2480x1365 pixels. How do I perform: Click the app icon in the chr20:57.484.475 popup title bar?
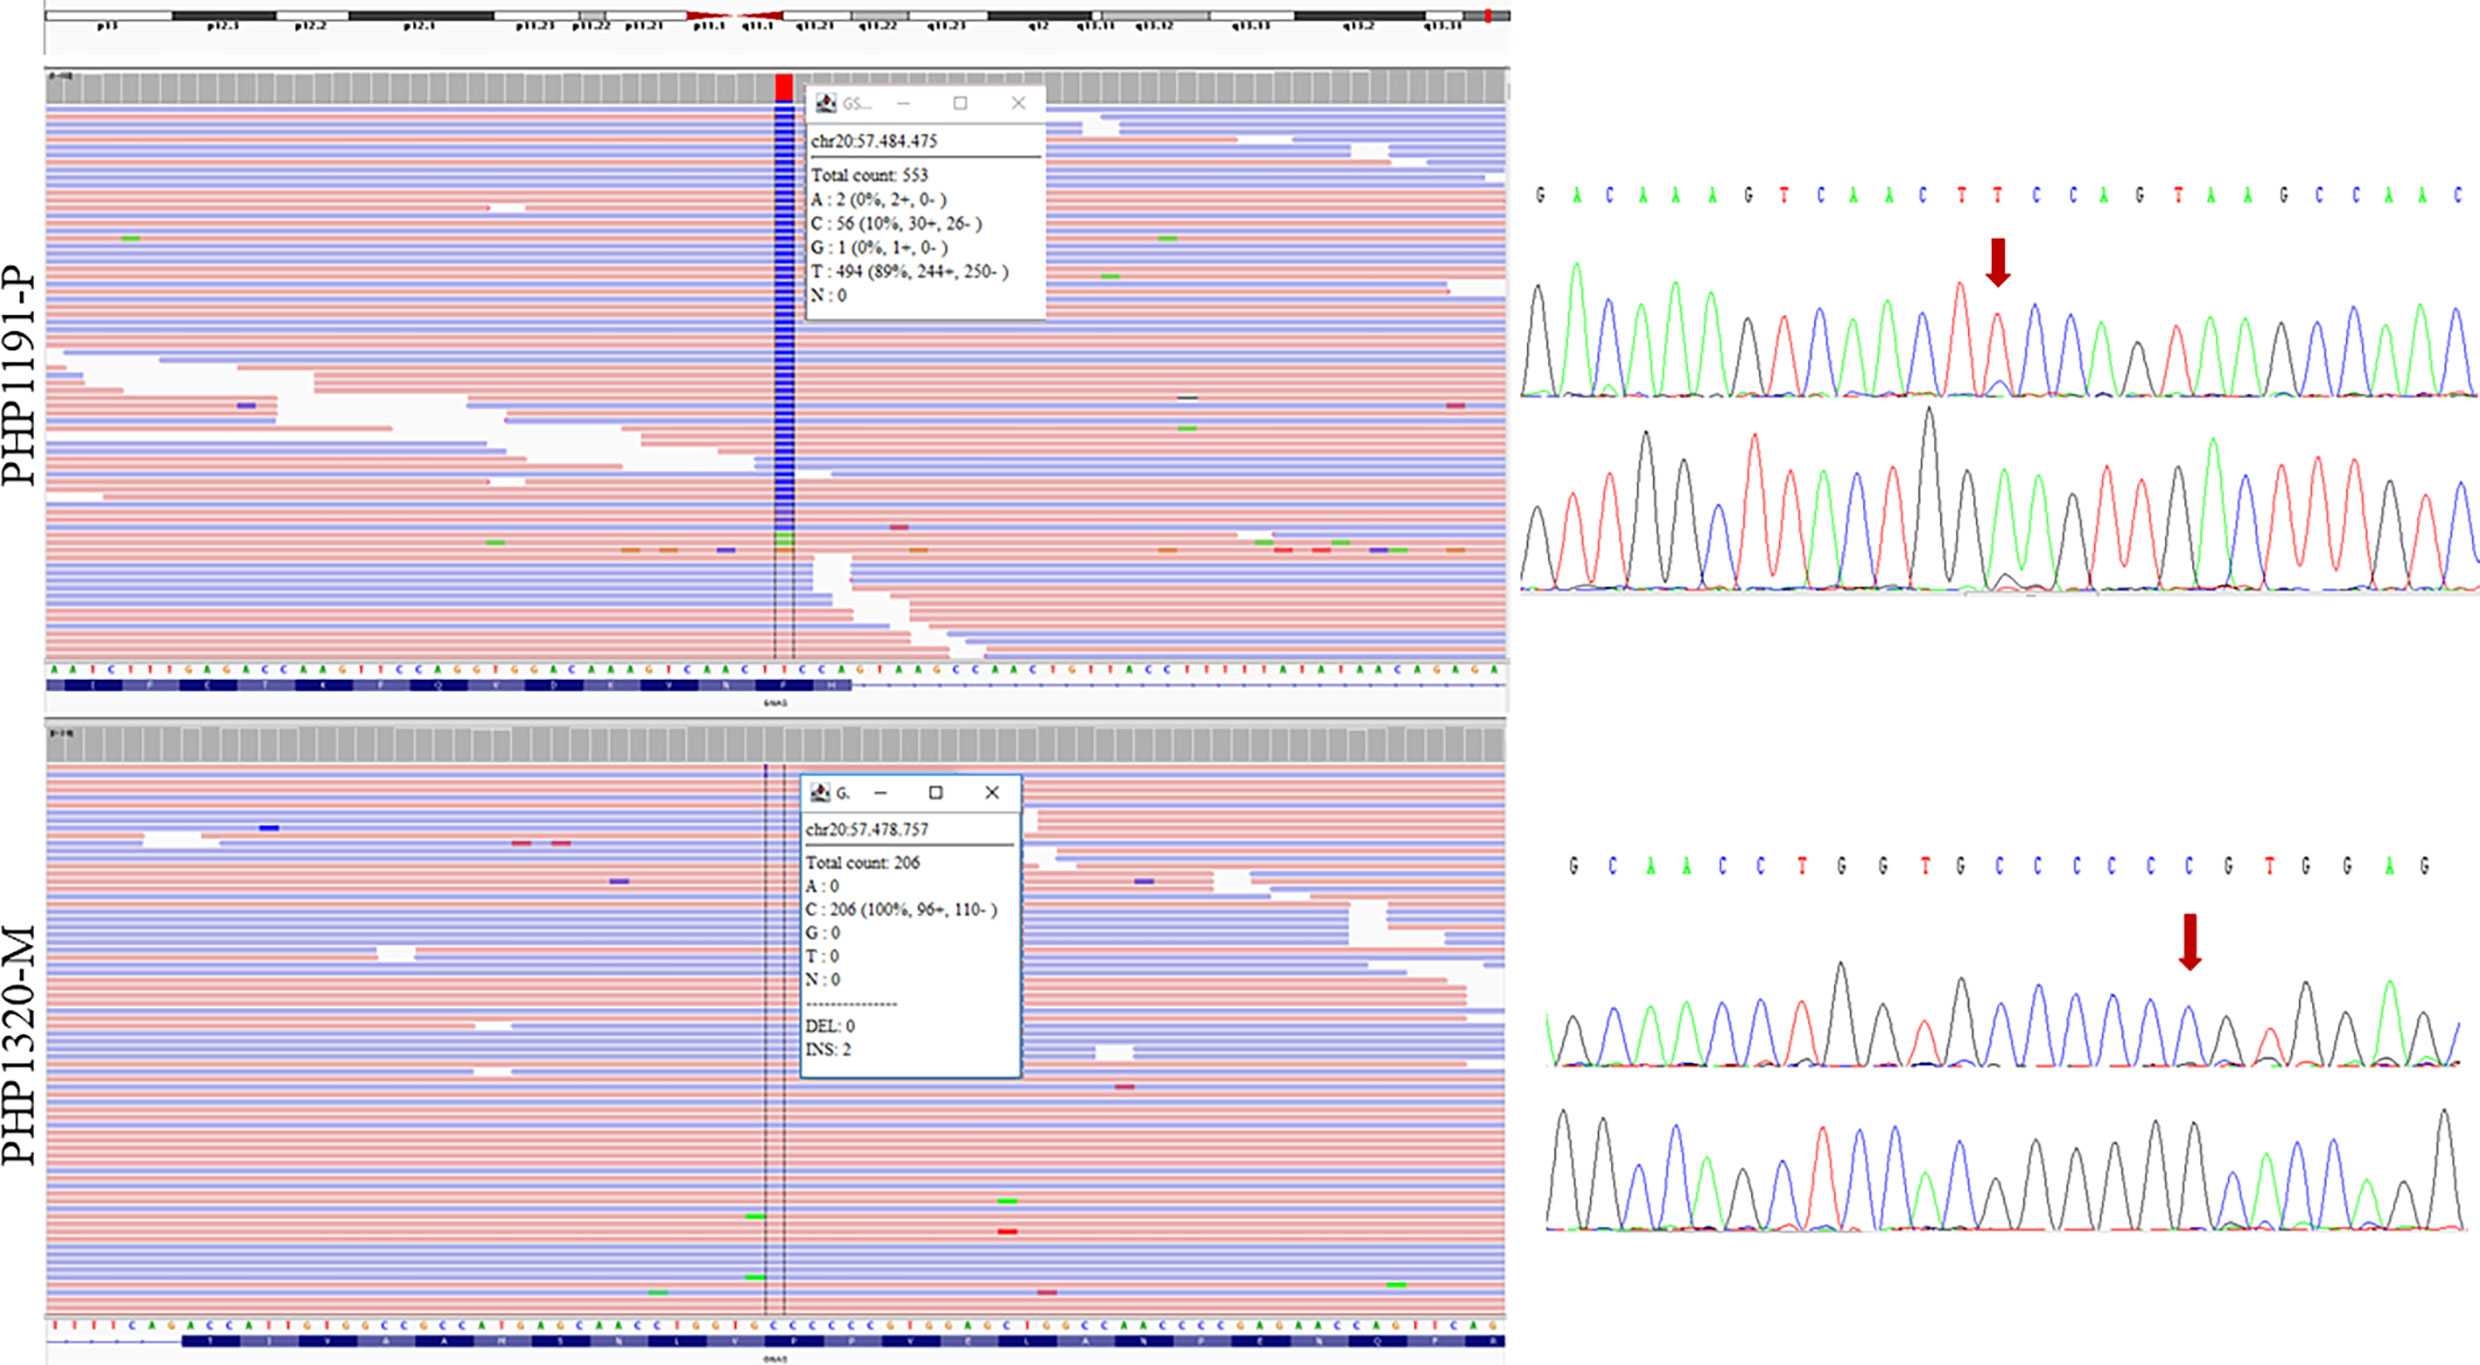[826, 103]
